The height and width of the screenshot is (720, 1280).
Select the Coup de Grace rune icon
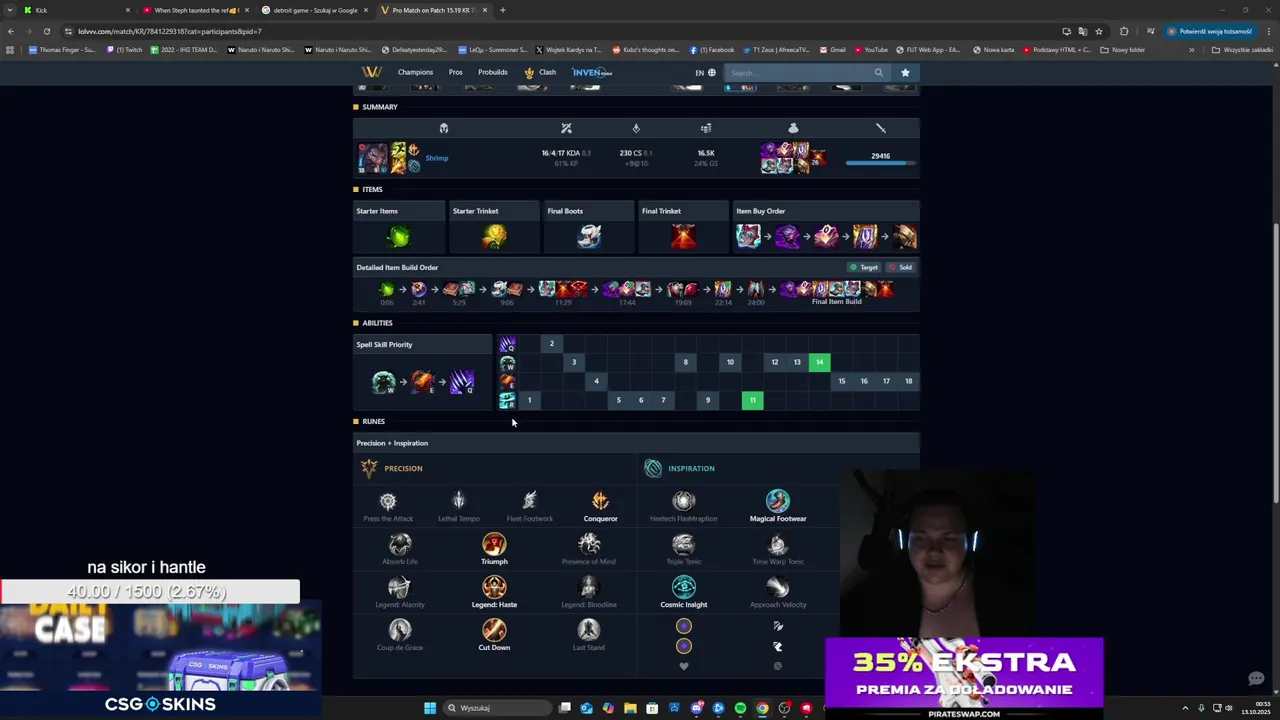(x=400, y=630)
